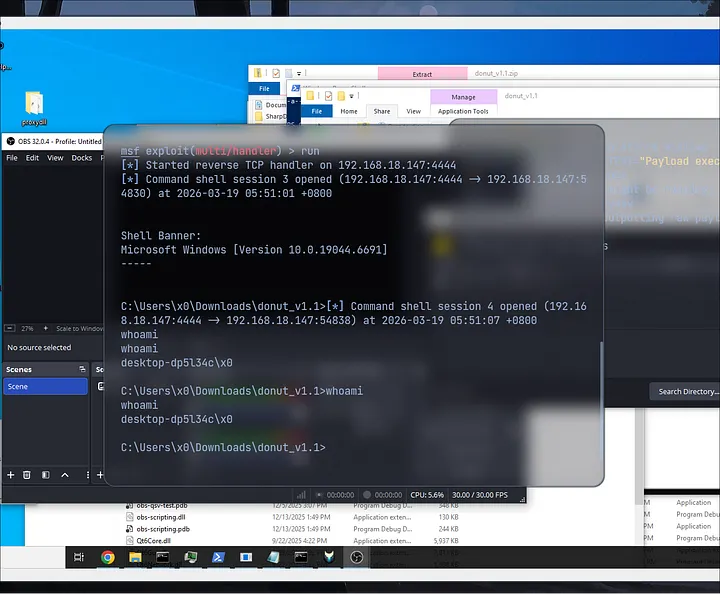Click the OBS logo in the title bar
The image size is (720, 594).
point(11,141)
